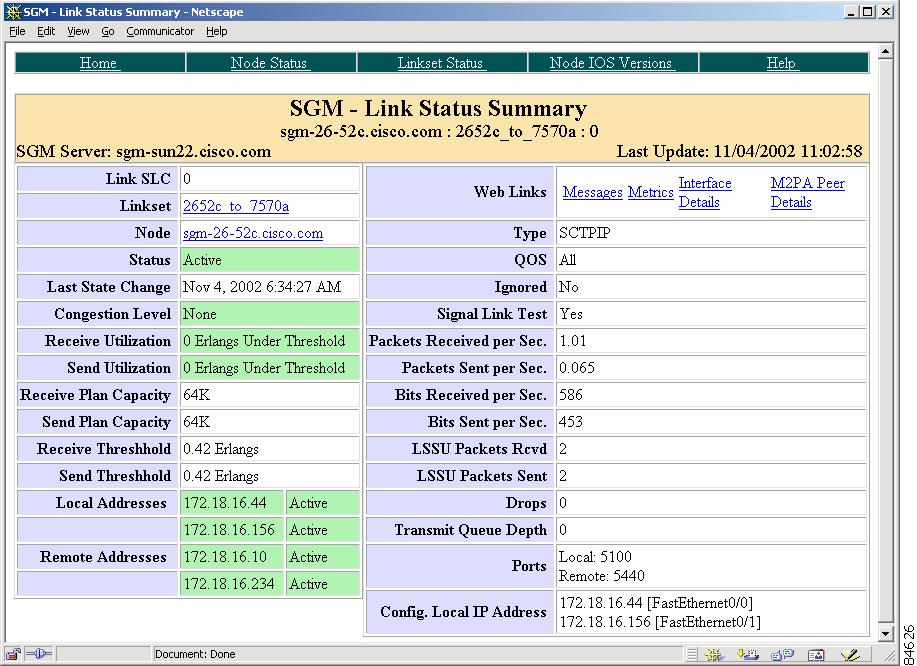Open the Communicator menu
Image resolution: width=917 pixels, height=666 pixels.
pyautogui.click(x=160, y=31)
